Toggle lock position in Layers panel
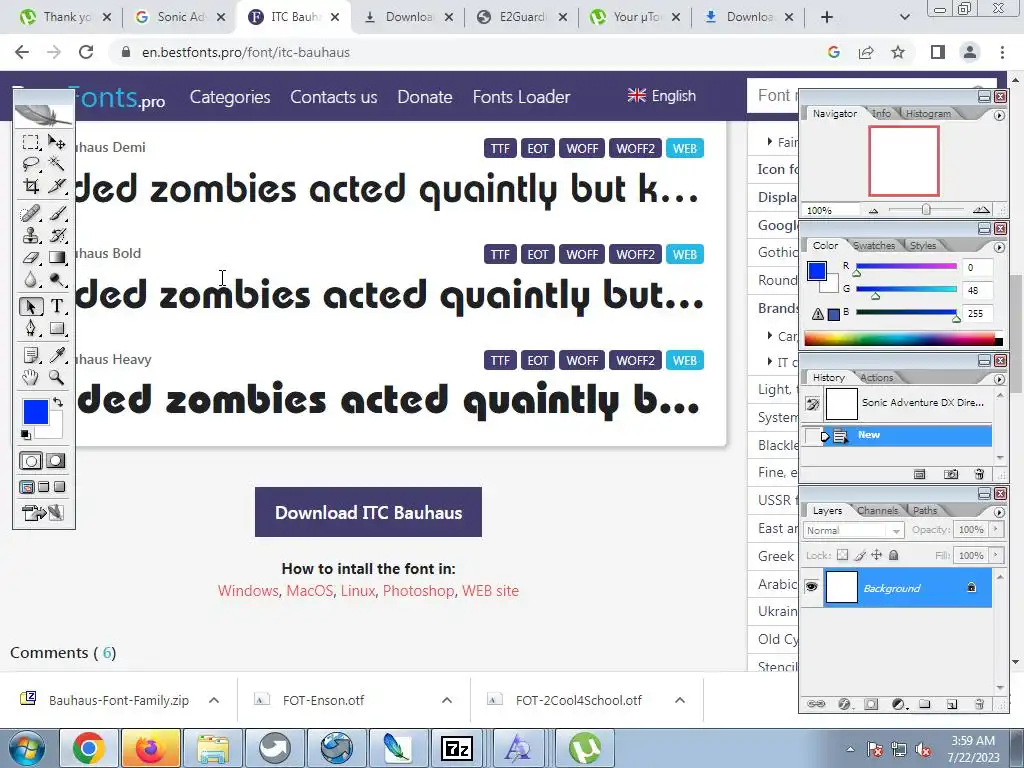The image size is (1024, 768). click(876, 555)
